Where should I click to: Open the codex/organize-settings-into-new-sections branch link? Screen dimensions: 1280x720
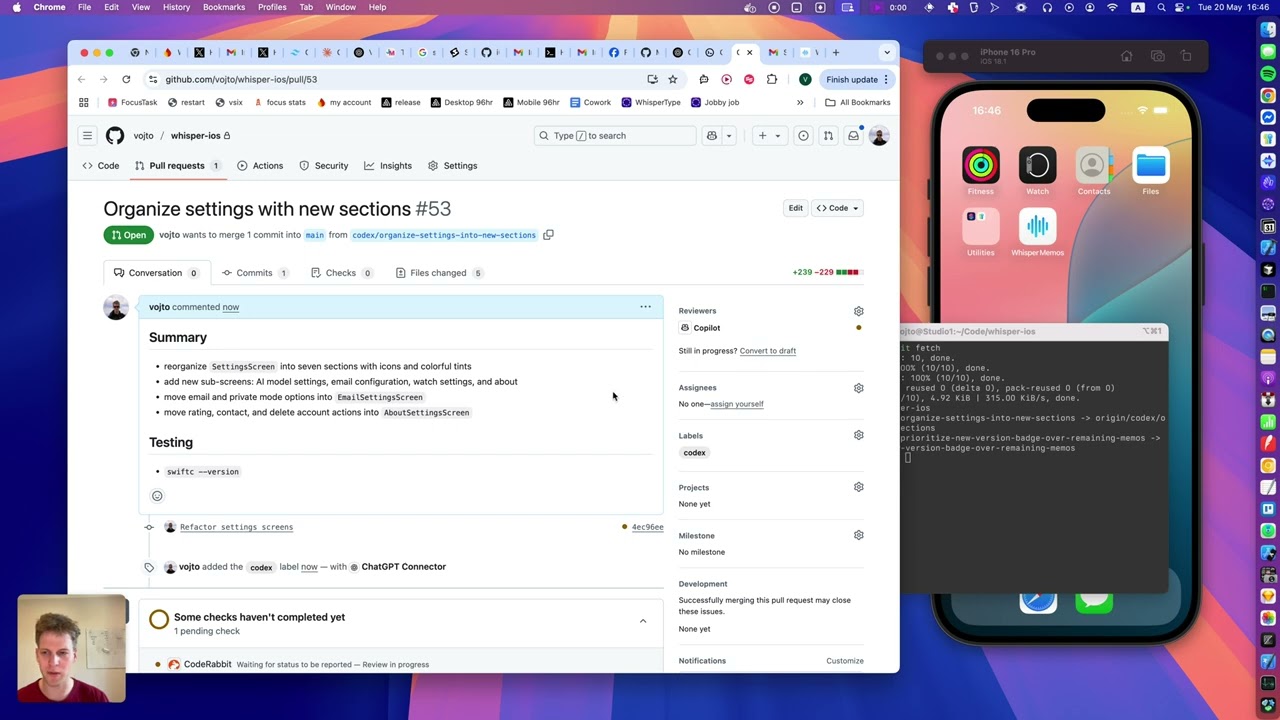point(444,235)
